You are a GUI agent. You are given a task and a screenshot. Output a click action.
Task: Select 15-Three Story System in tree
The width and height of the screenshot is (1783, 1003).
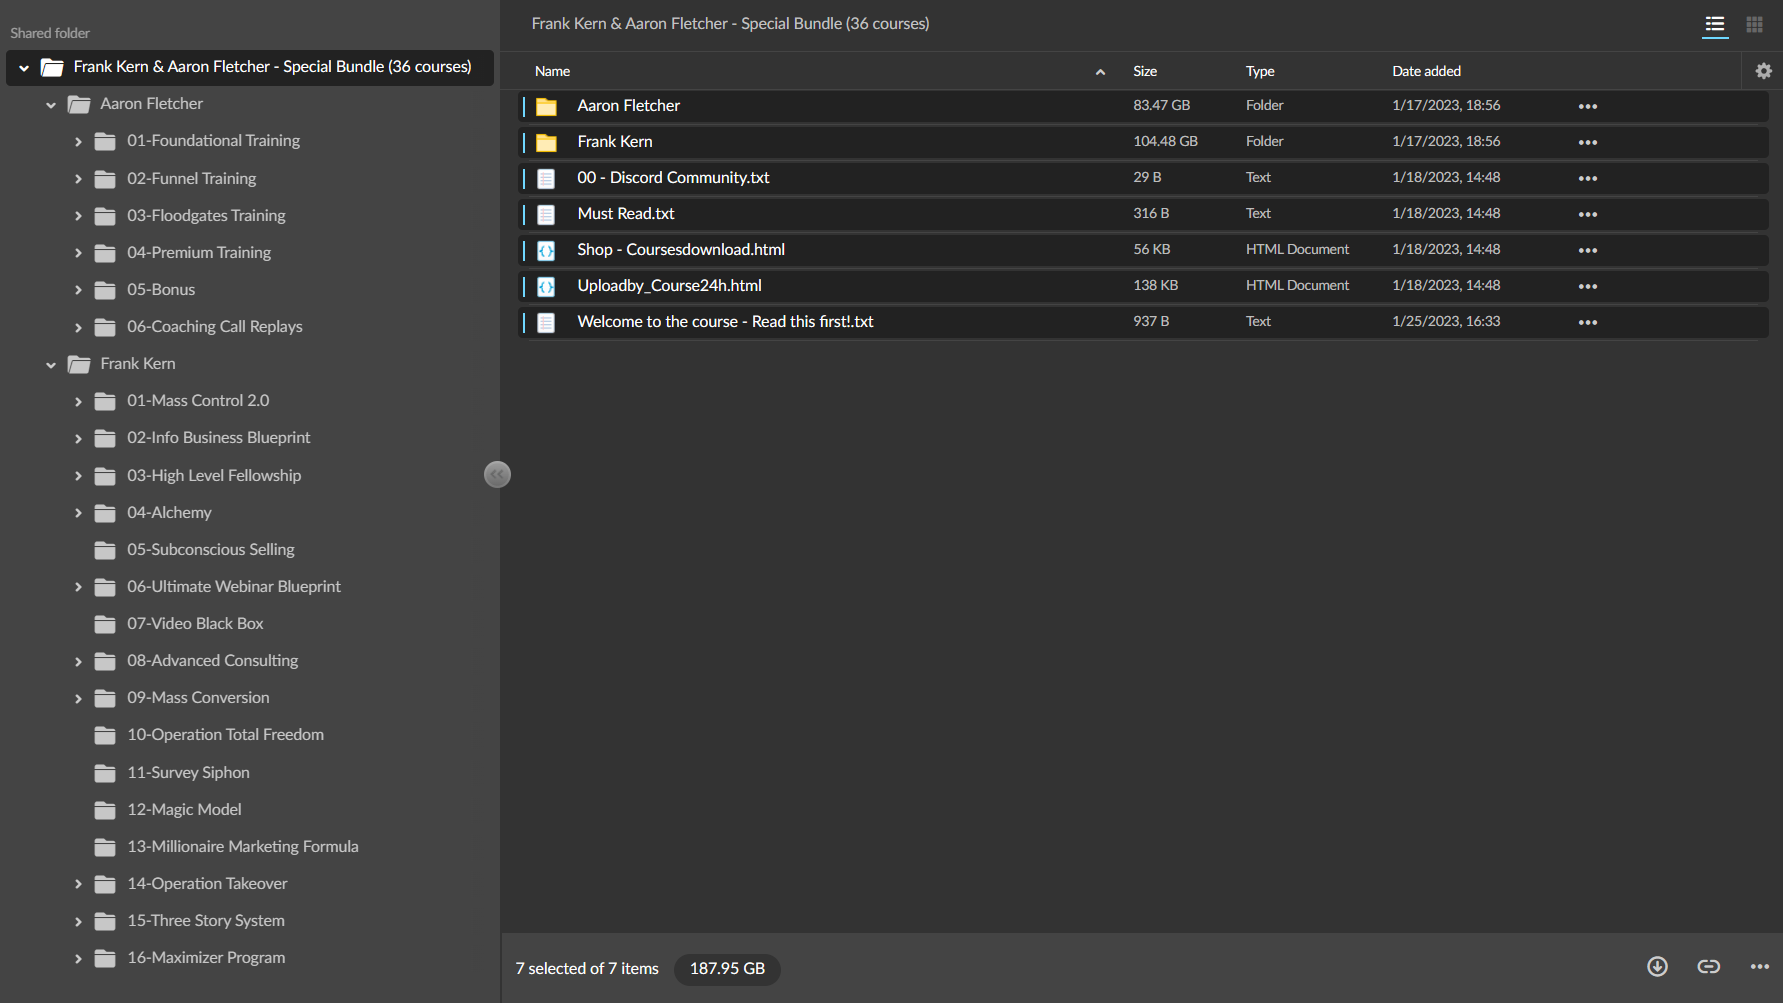click(x=205, y=920)
